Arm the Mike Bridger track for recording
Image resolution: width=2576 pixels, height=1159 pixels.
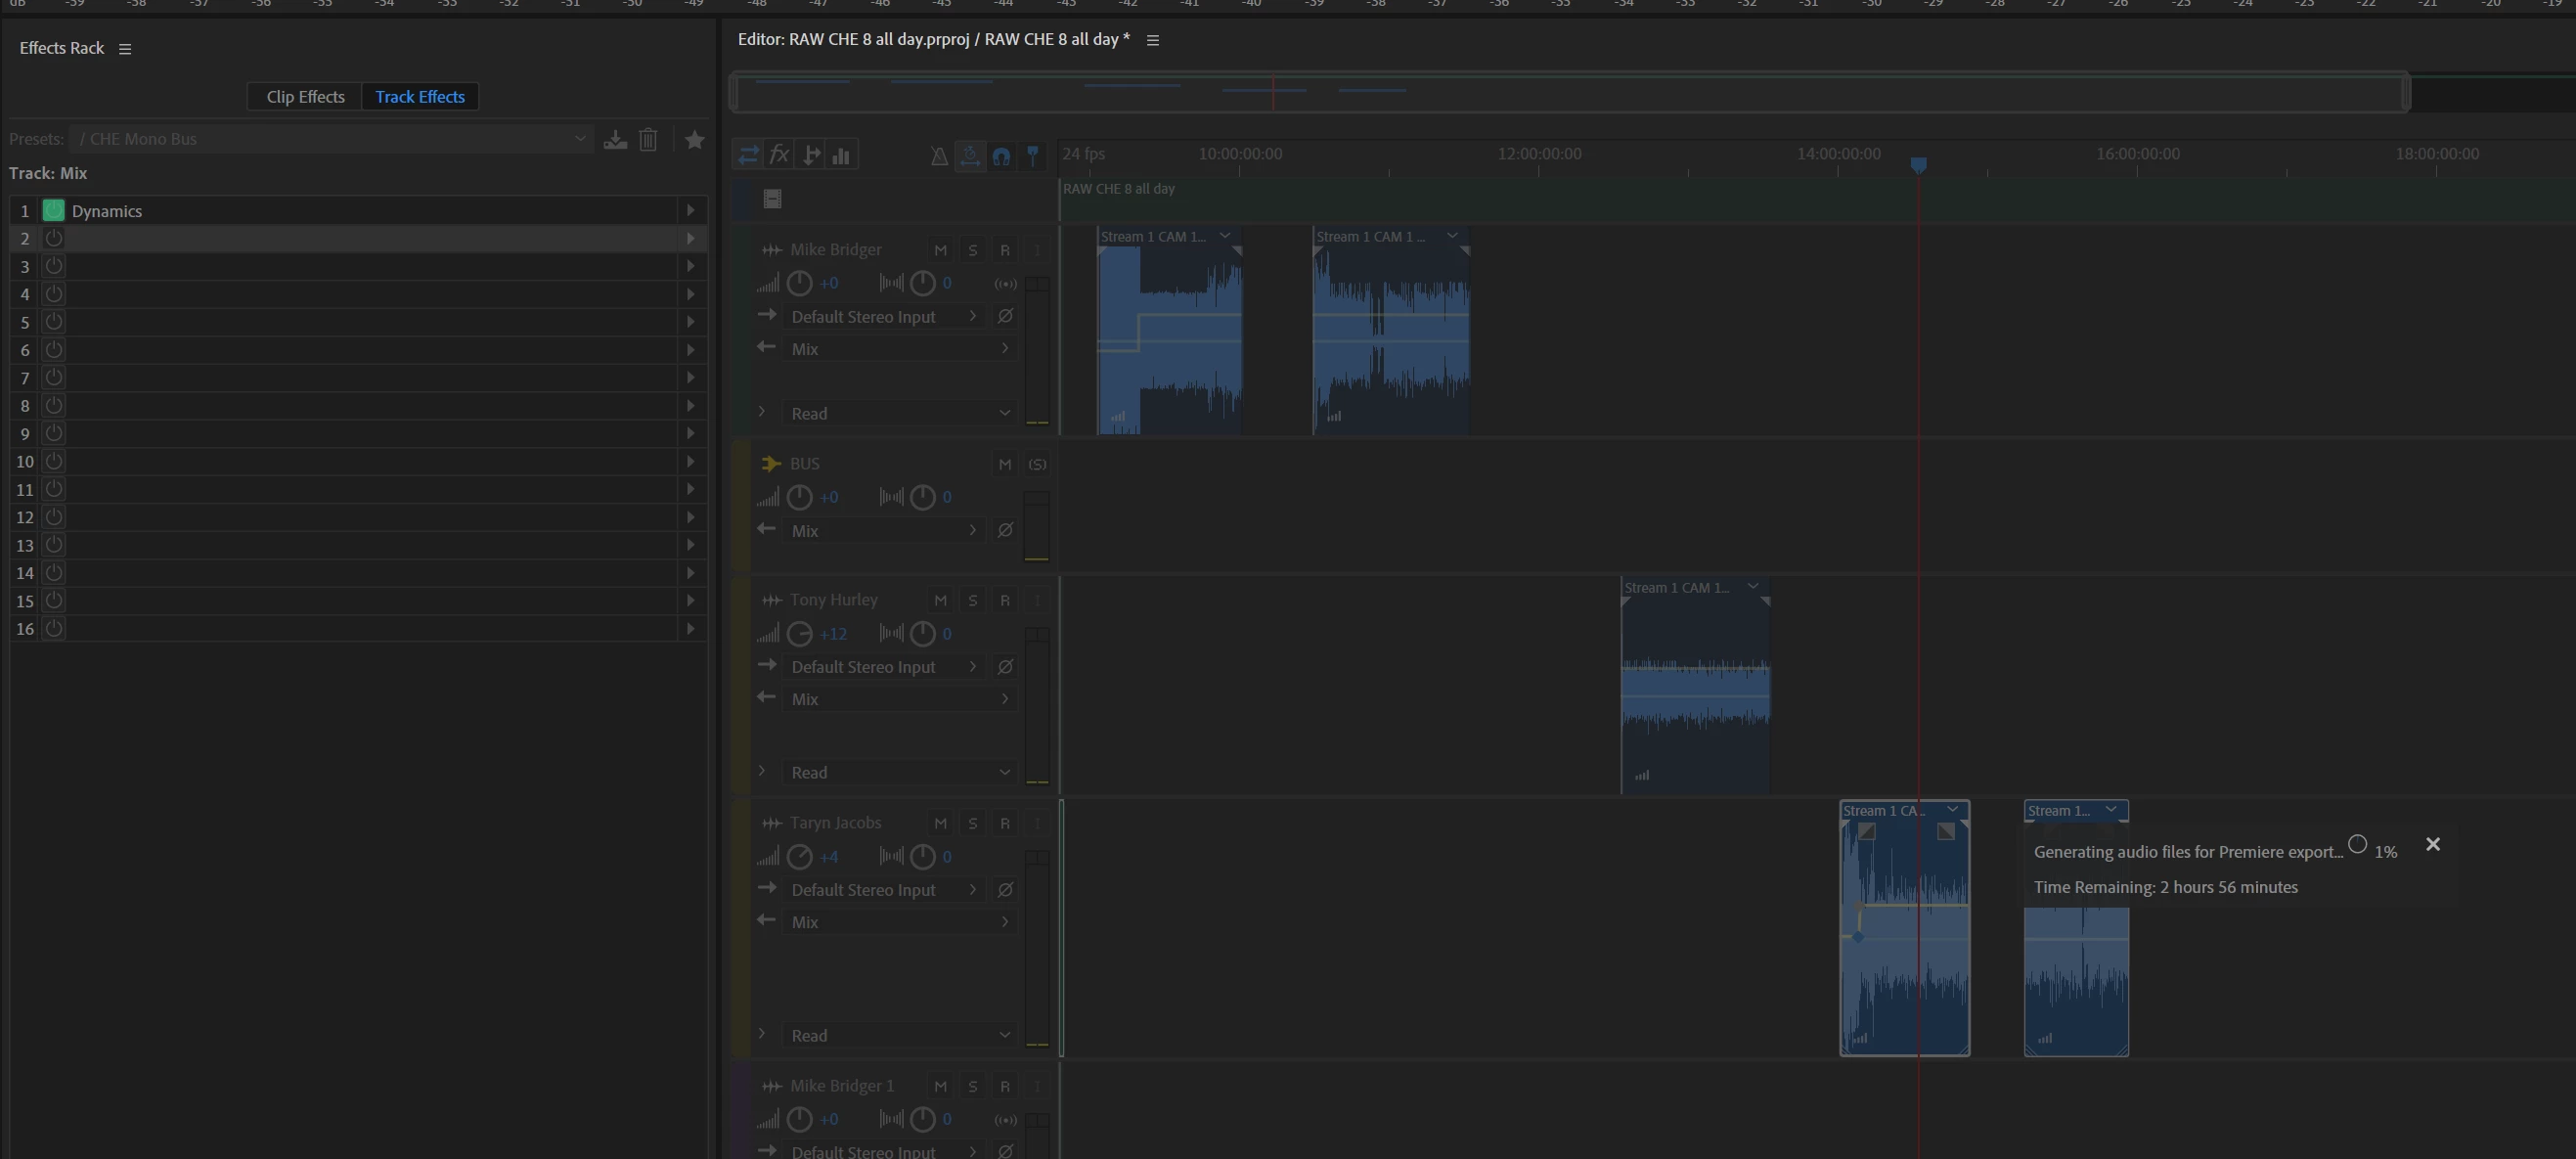tap(1004, 250)
